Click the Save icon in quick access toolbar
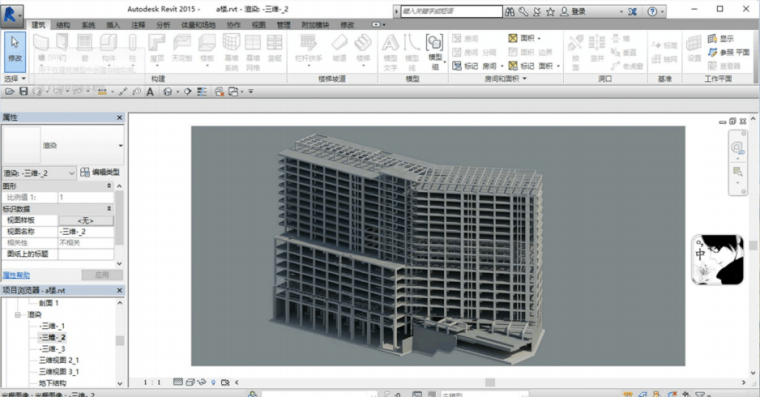This screenshot has width=760, height=397. pos(23,91)
